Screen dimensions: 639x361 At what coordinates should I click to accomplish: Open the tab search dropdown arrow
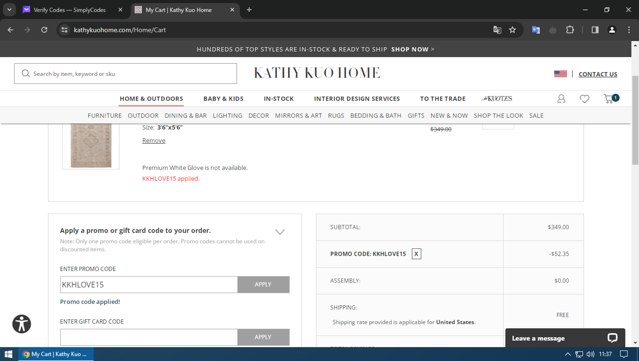coord(9,10)
